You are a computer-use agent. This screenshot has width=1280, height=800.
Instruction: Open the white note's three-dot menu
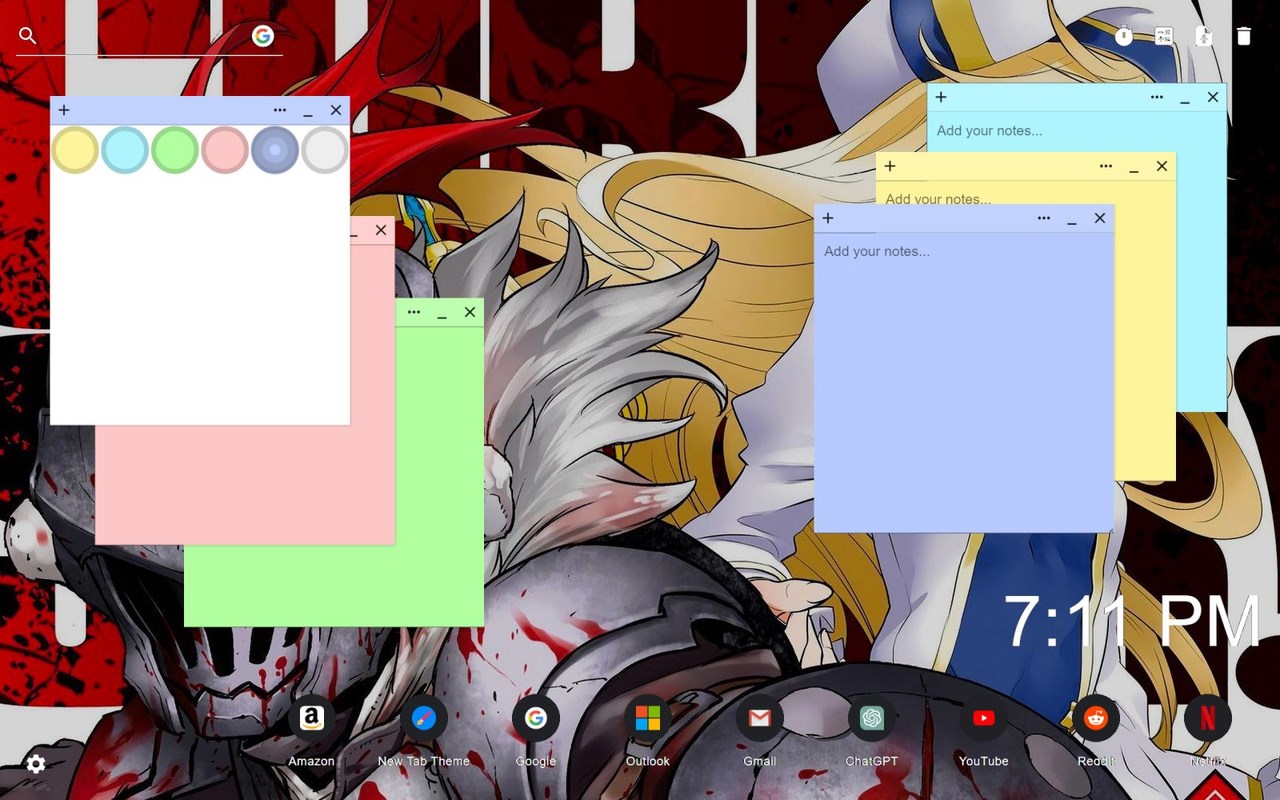coord(280,110)
